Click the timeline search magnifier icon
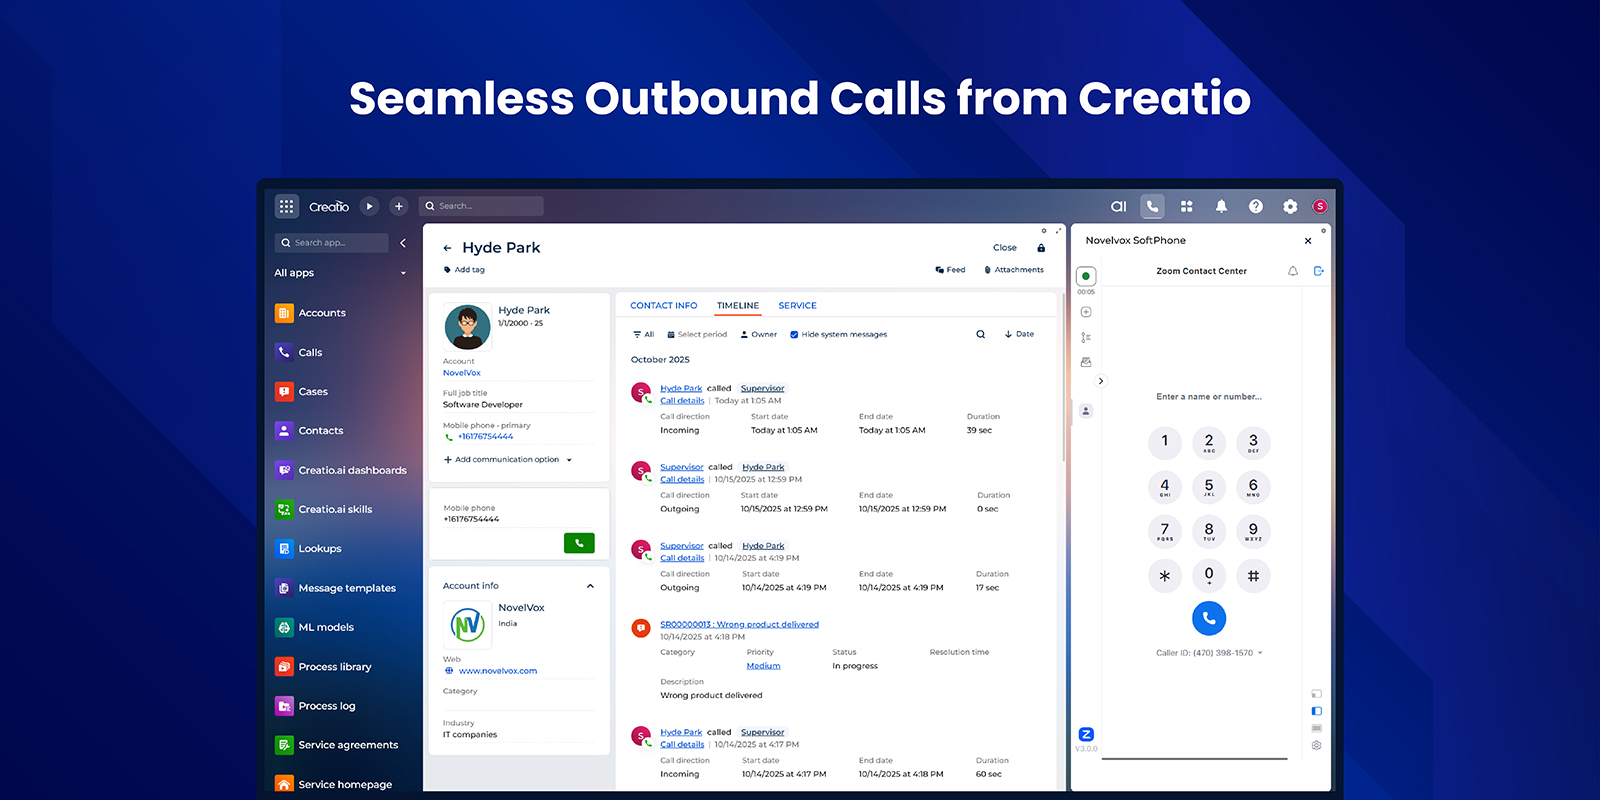1600x800 pixels. point(980,334)
